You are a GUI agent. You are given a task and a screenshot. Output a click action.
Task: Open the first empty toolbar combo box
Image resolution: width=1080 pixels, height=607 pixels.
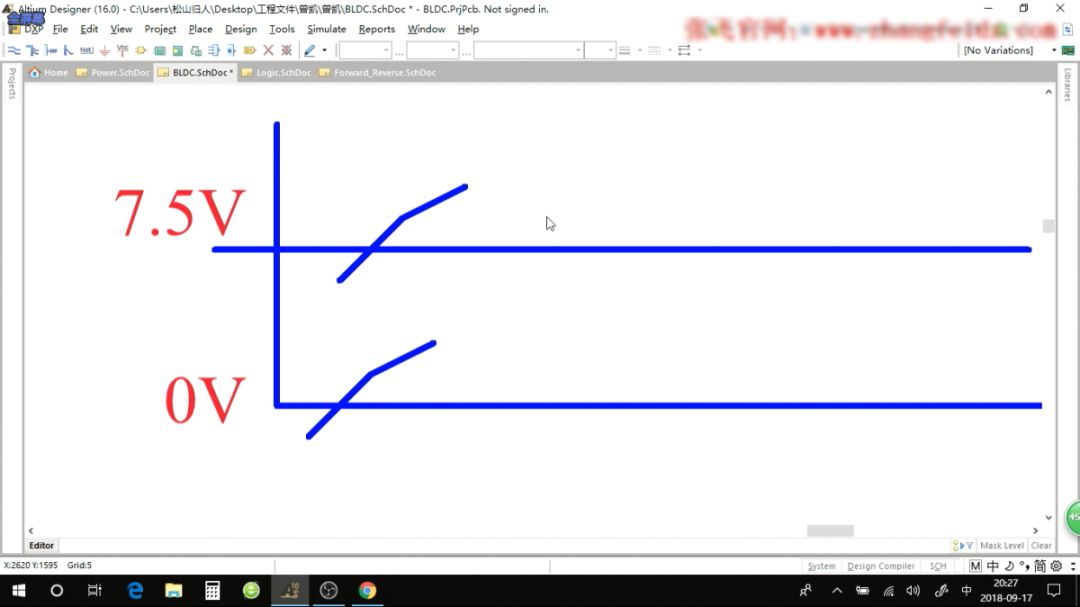[365, 50]
